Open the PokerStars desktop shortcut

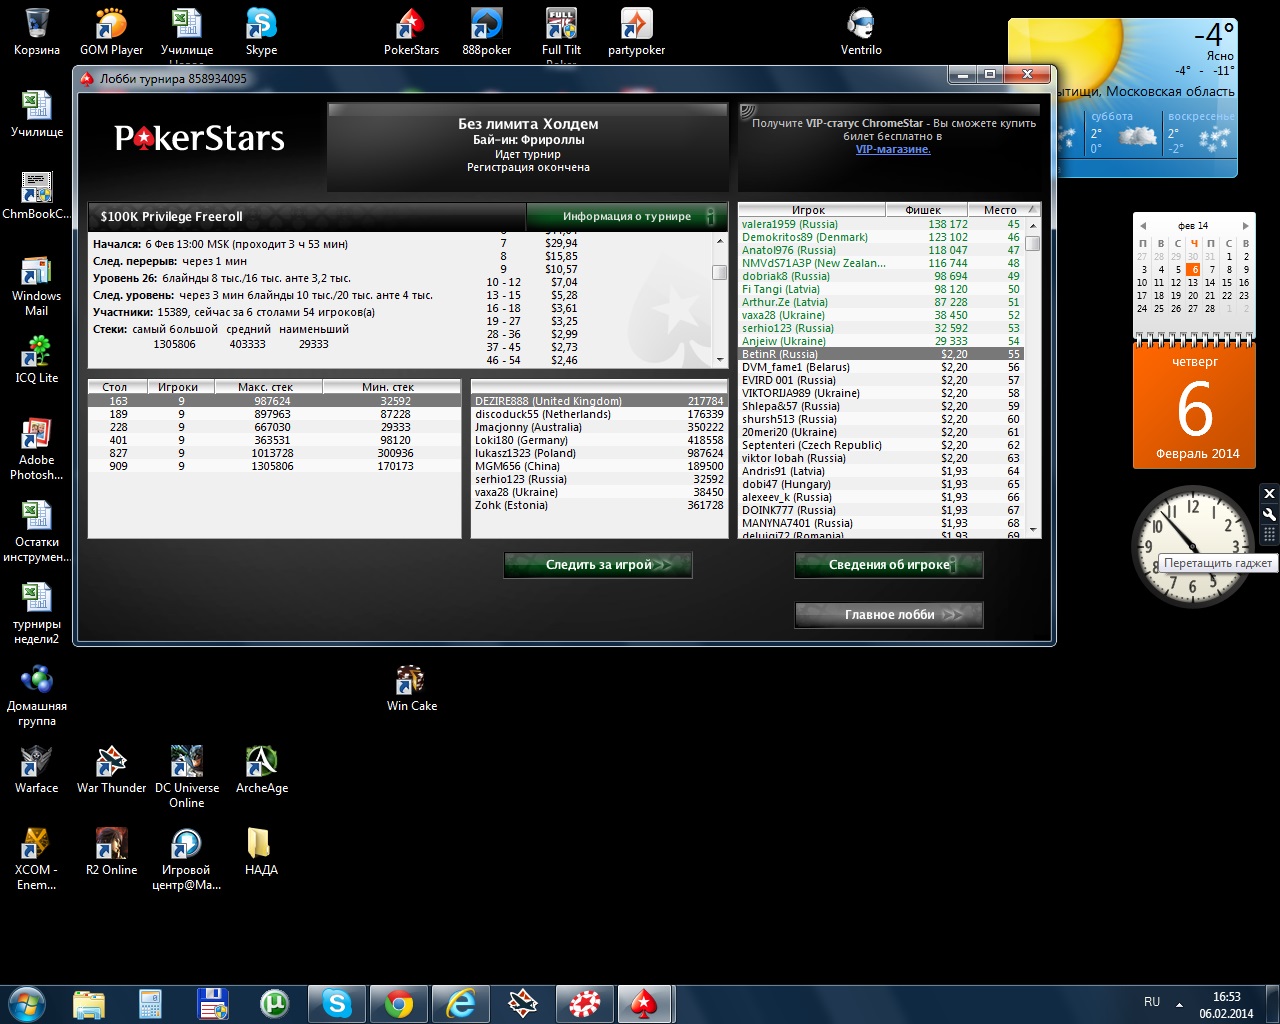(411, 30)
